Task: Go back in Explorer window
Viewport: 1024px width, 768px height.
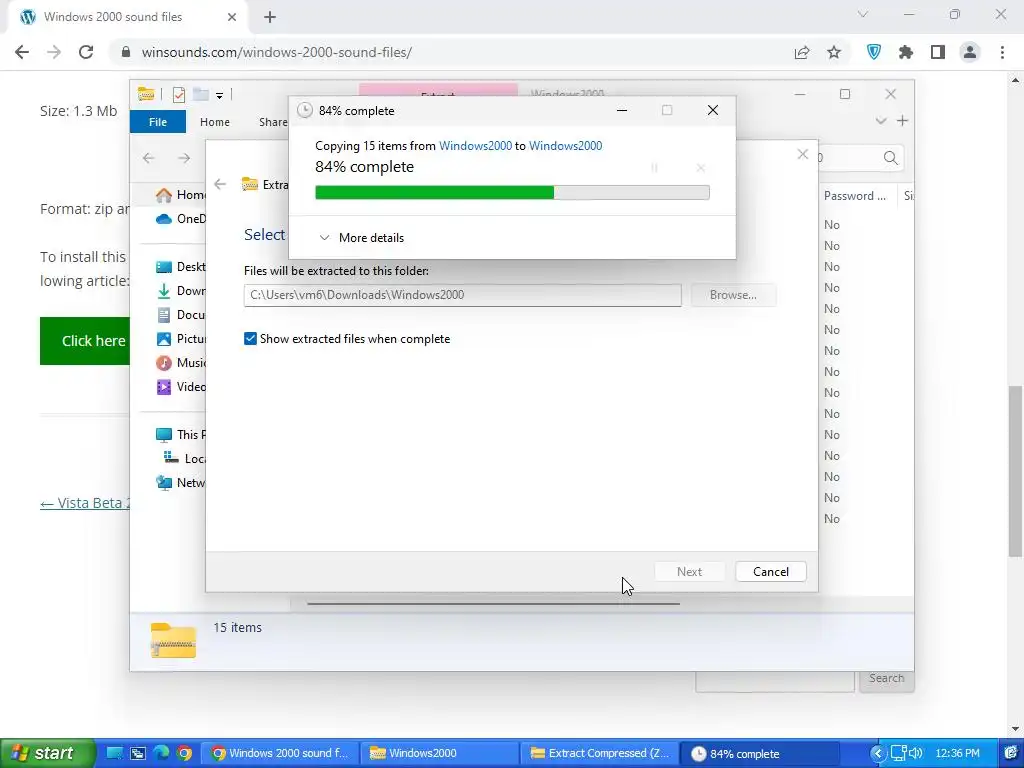Action: point(149,158)
